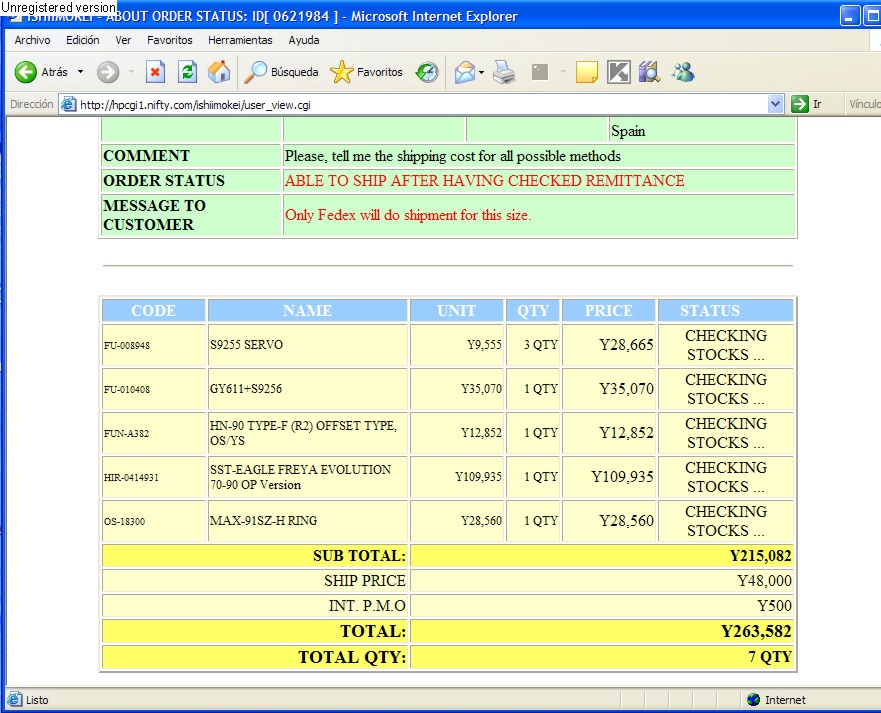Expand the Atrás history dropdown arrow
This screenshot has width=881, height=713.
point(81,72)
